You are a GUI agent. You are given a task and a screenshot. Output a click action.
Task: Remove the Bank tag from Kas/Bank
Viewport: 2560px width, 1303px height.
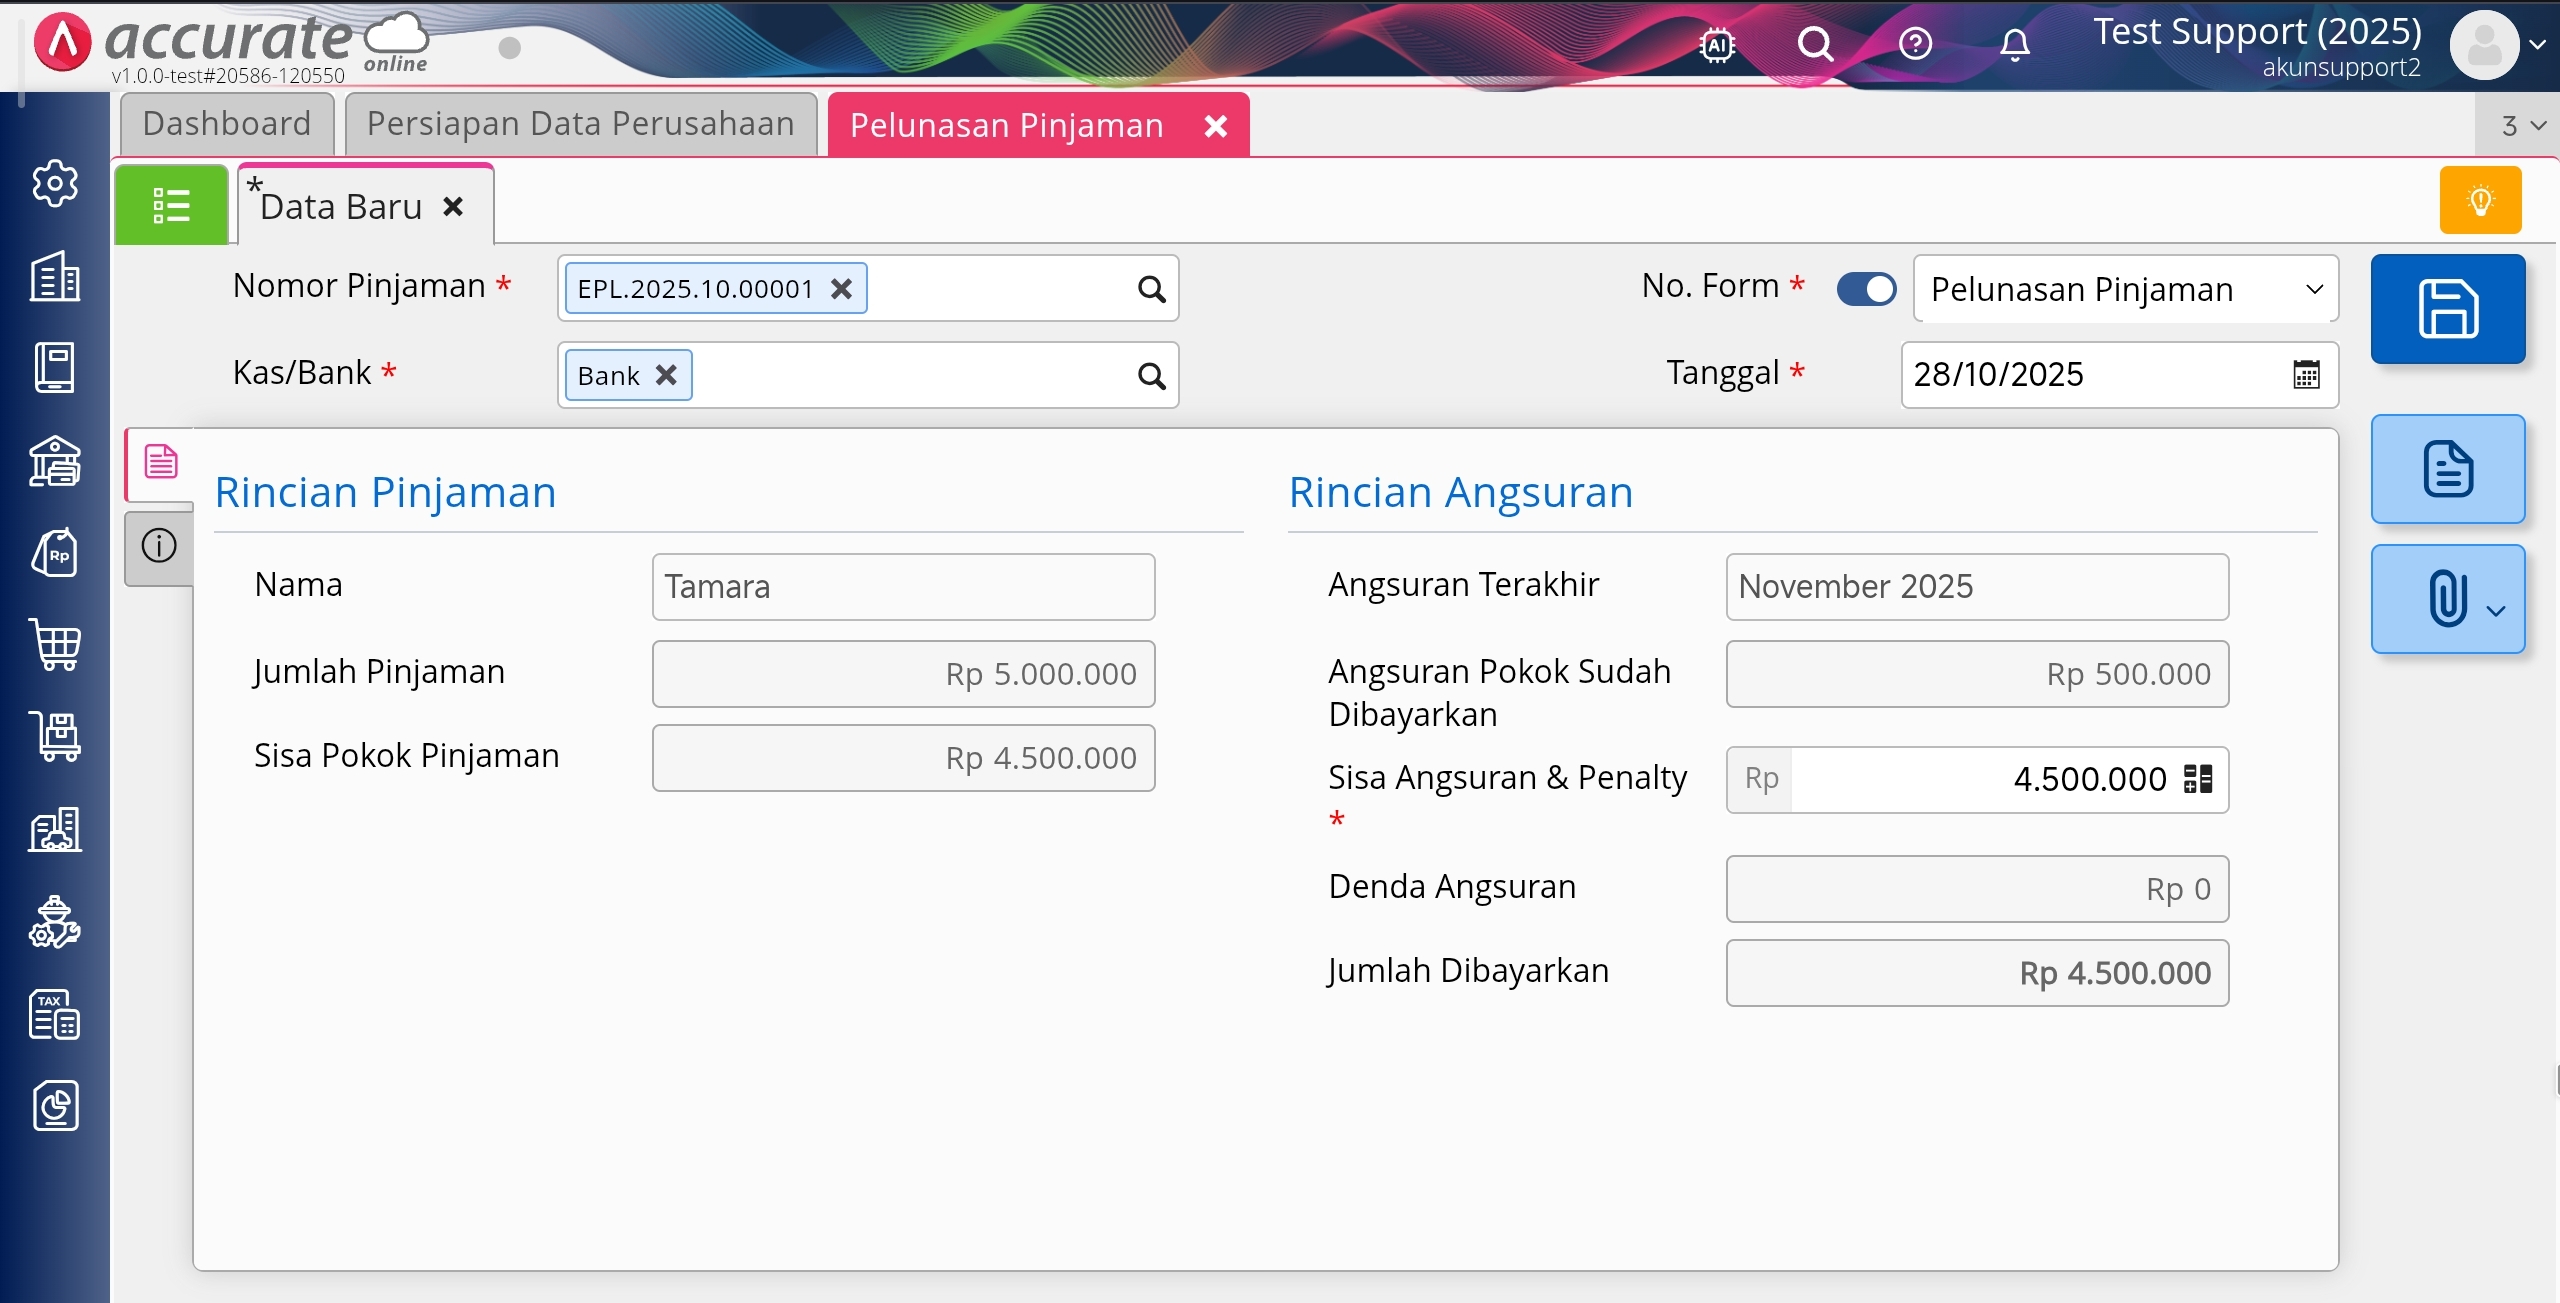point(666,376)
